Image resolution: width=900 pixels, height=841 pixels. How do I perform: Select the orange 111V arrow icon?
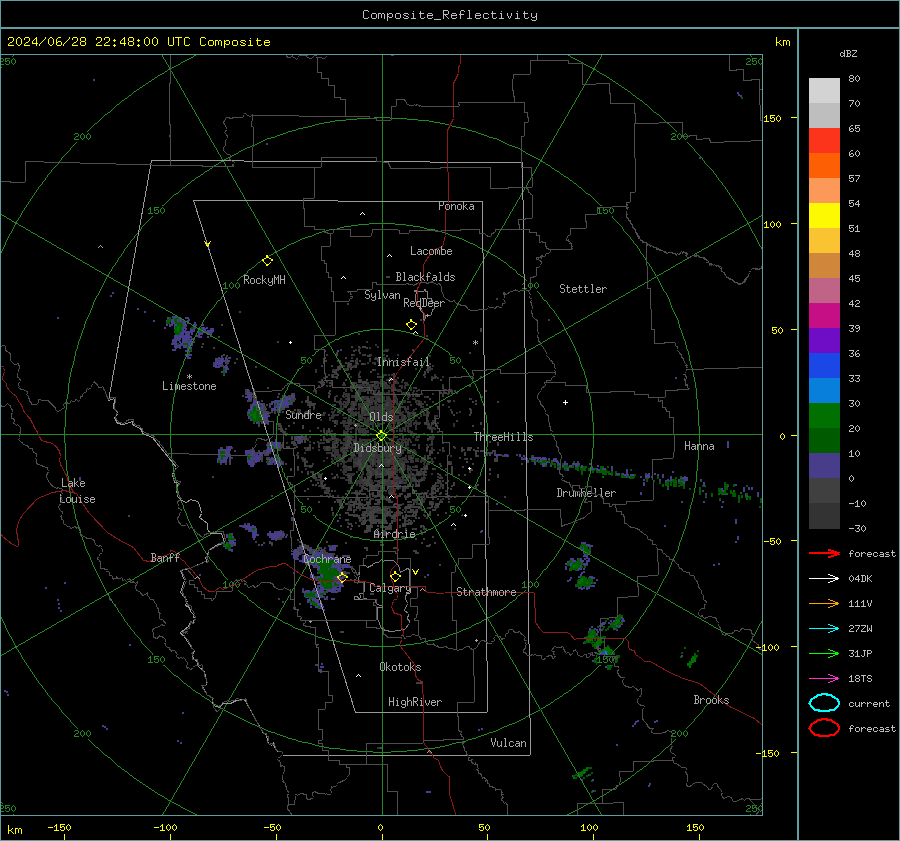(x=824, y=603)
